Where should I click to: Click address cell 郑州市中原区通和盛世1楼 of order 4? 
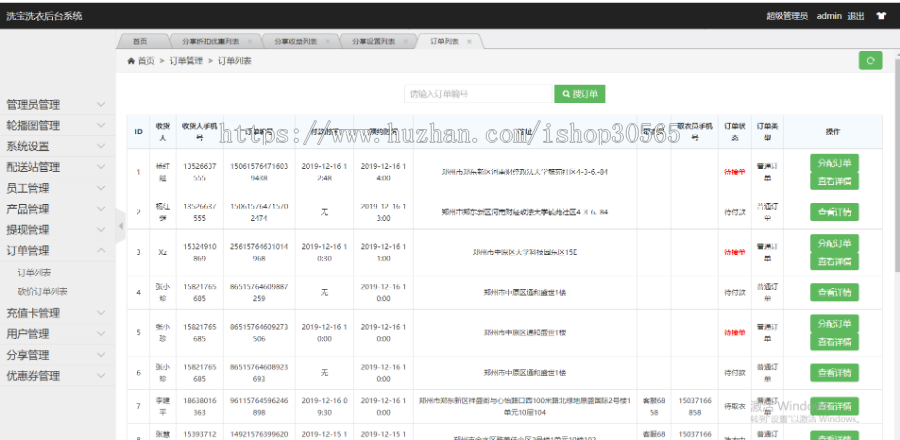[525, 293]
